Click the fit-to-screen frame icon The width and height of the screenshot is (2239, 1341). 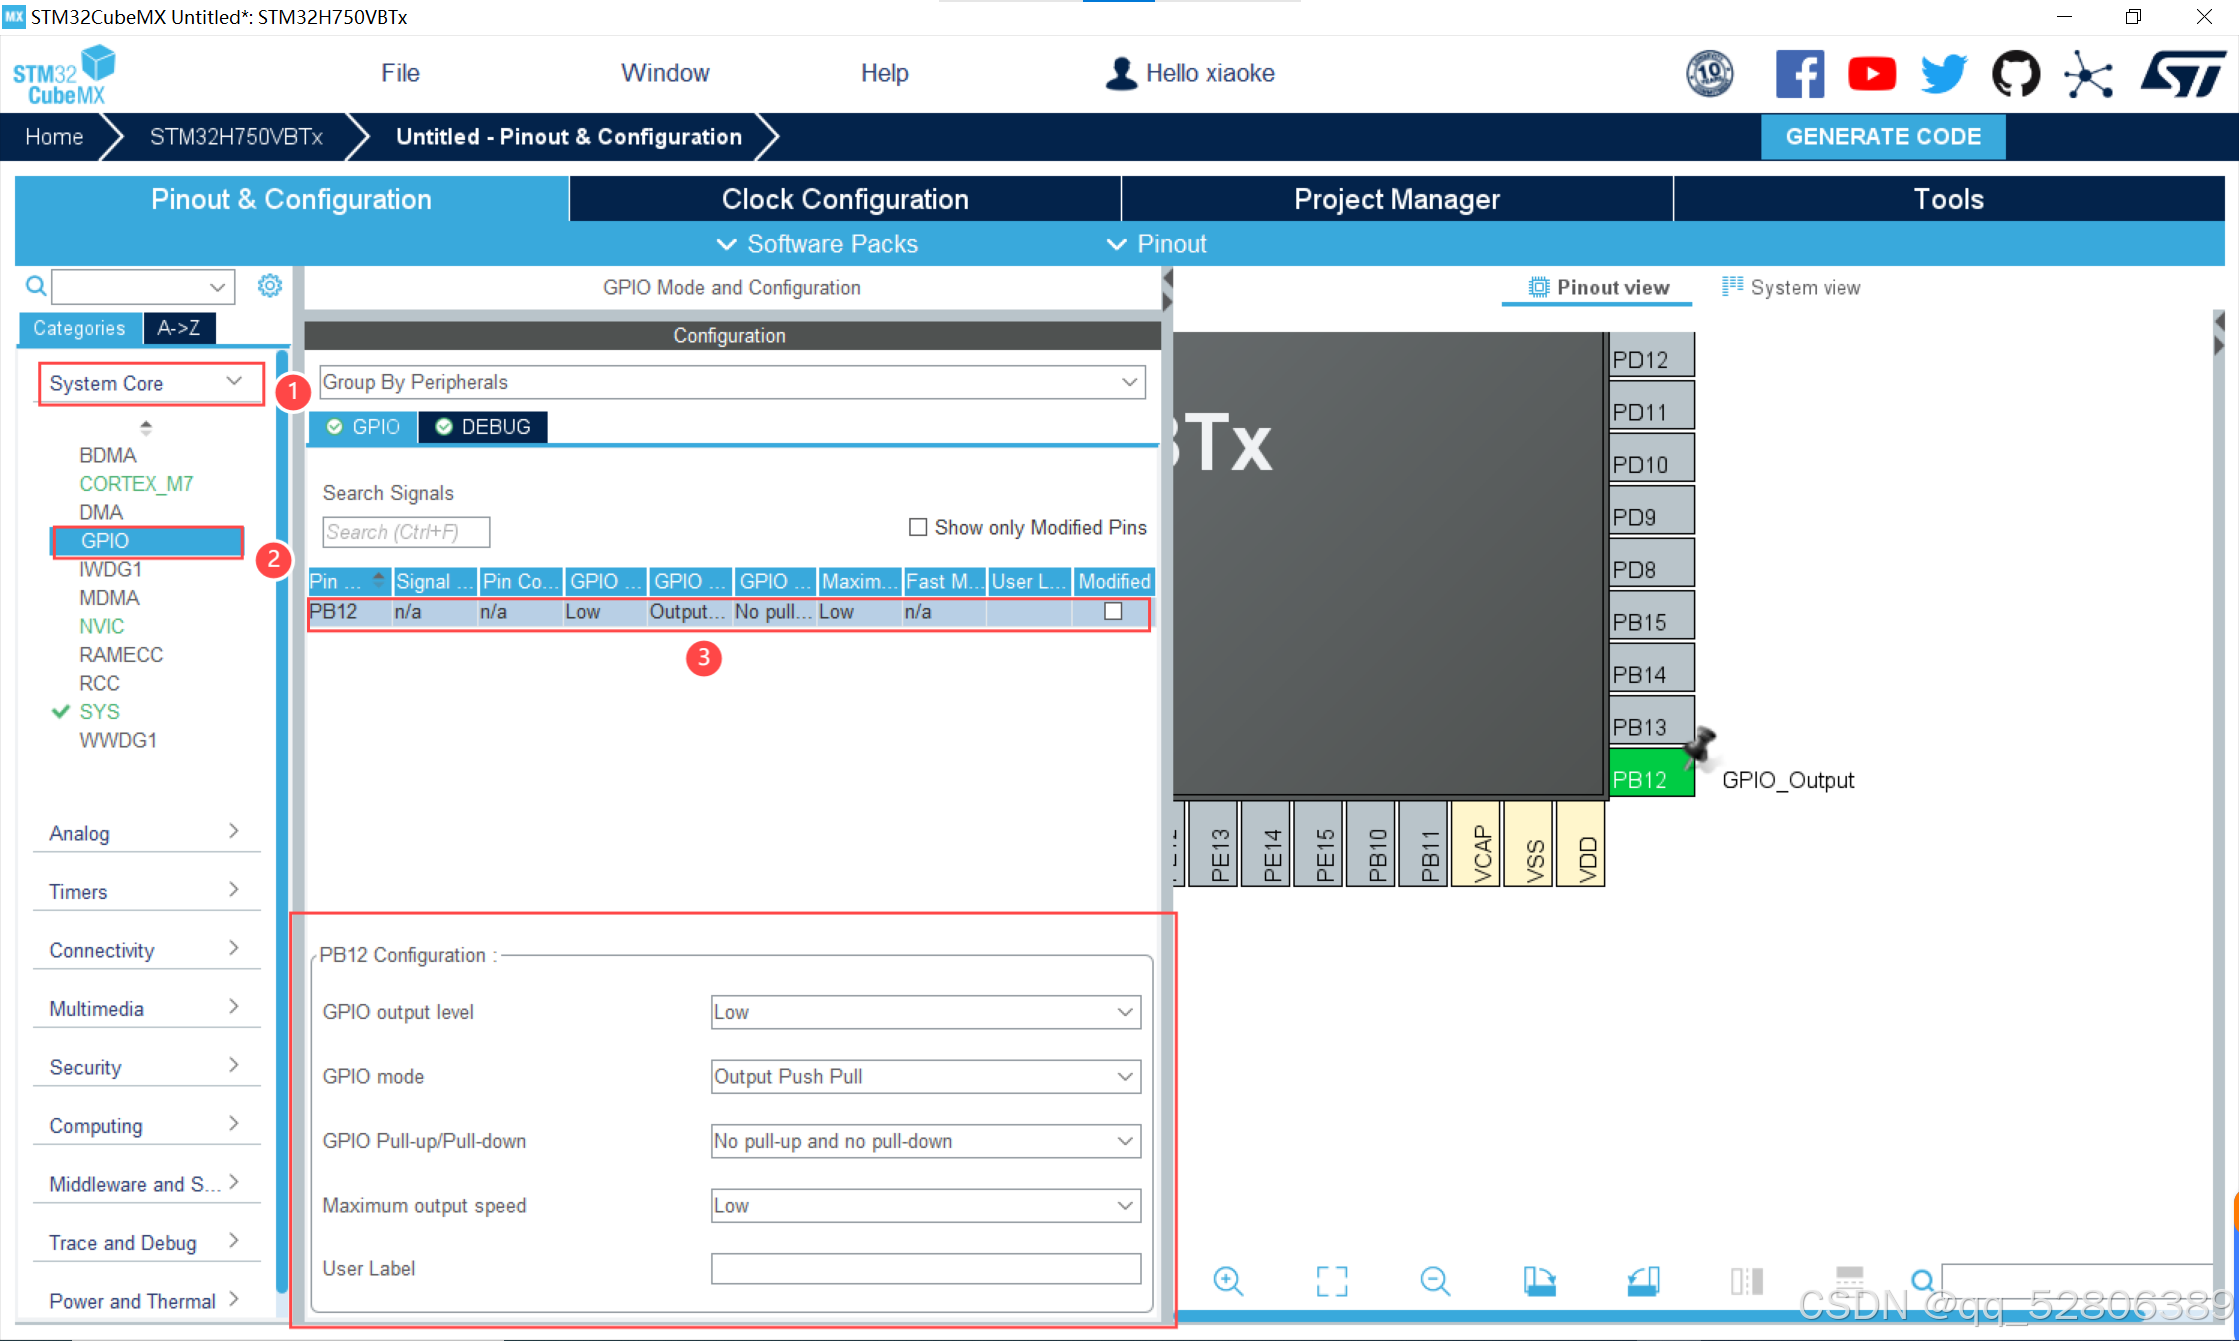1331,1280
